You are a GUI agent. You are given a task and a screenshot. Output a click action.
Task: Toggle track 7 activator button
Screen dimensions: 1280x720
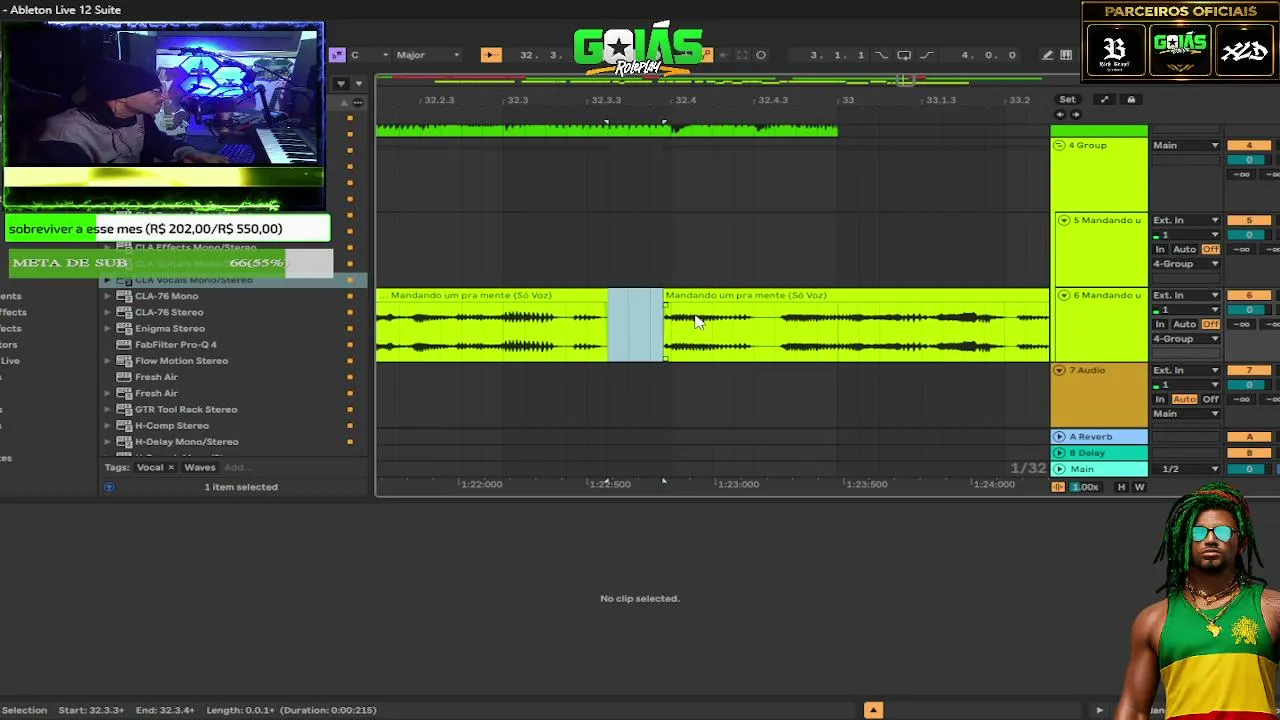tap(1248, 370)
